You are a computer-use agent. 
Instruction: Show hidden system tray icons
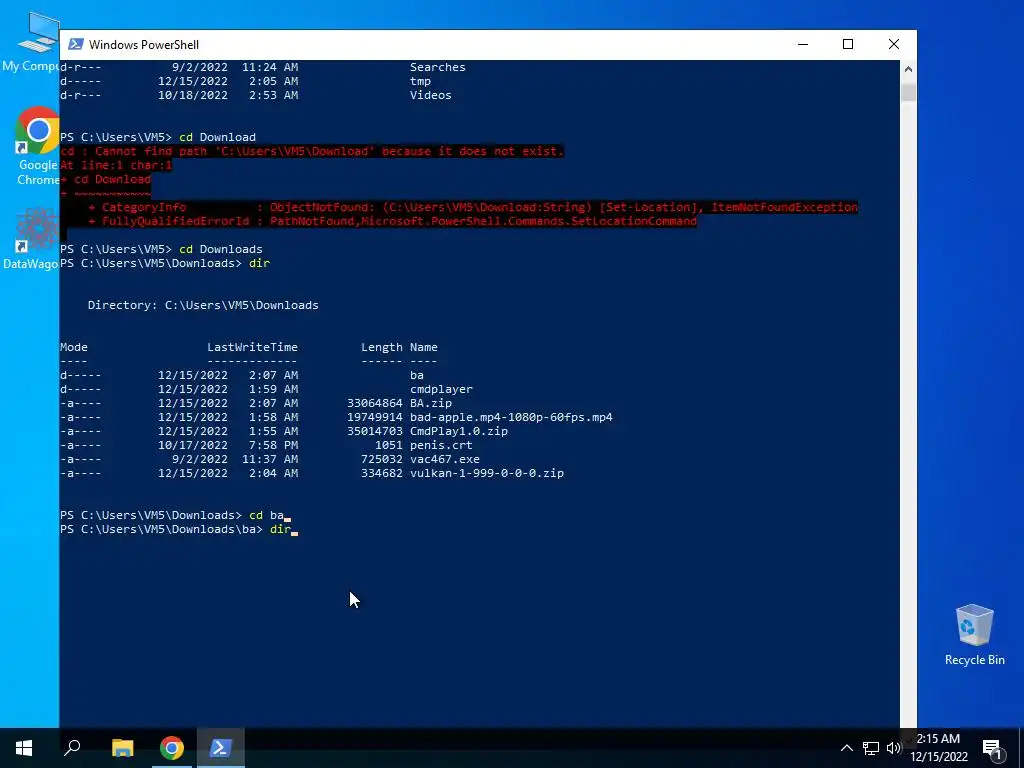(846, 748)
